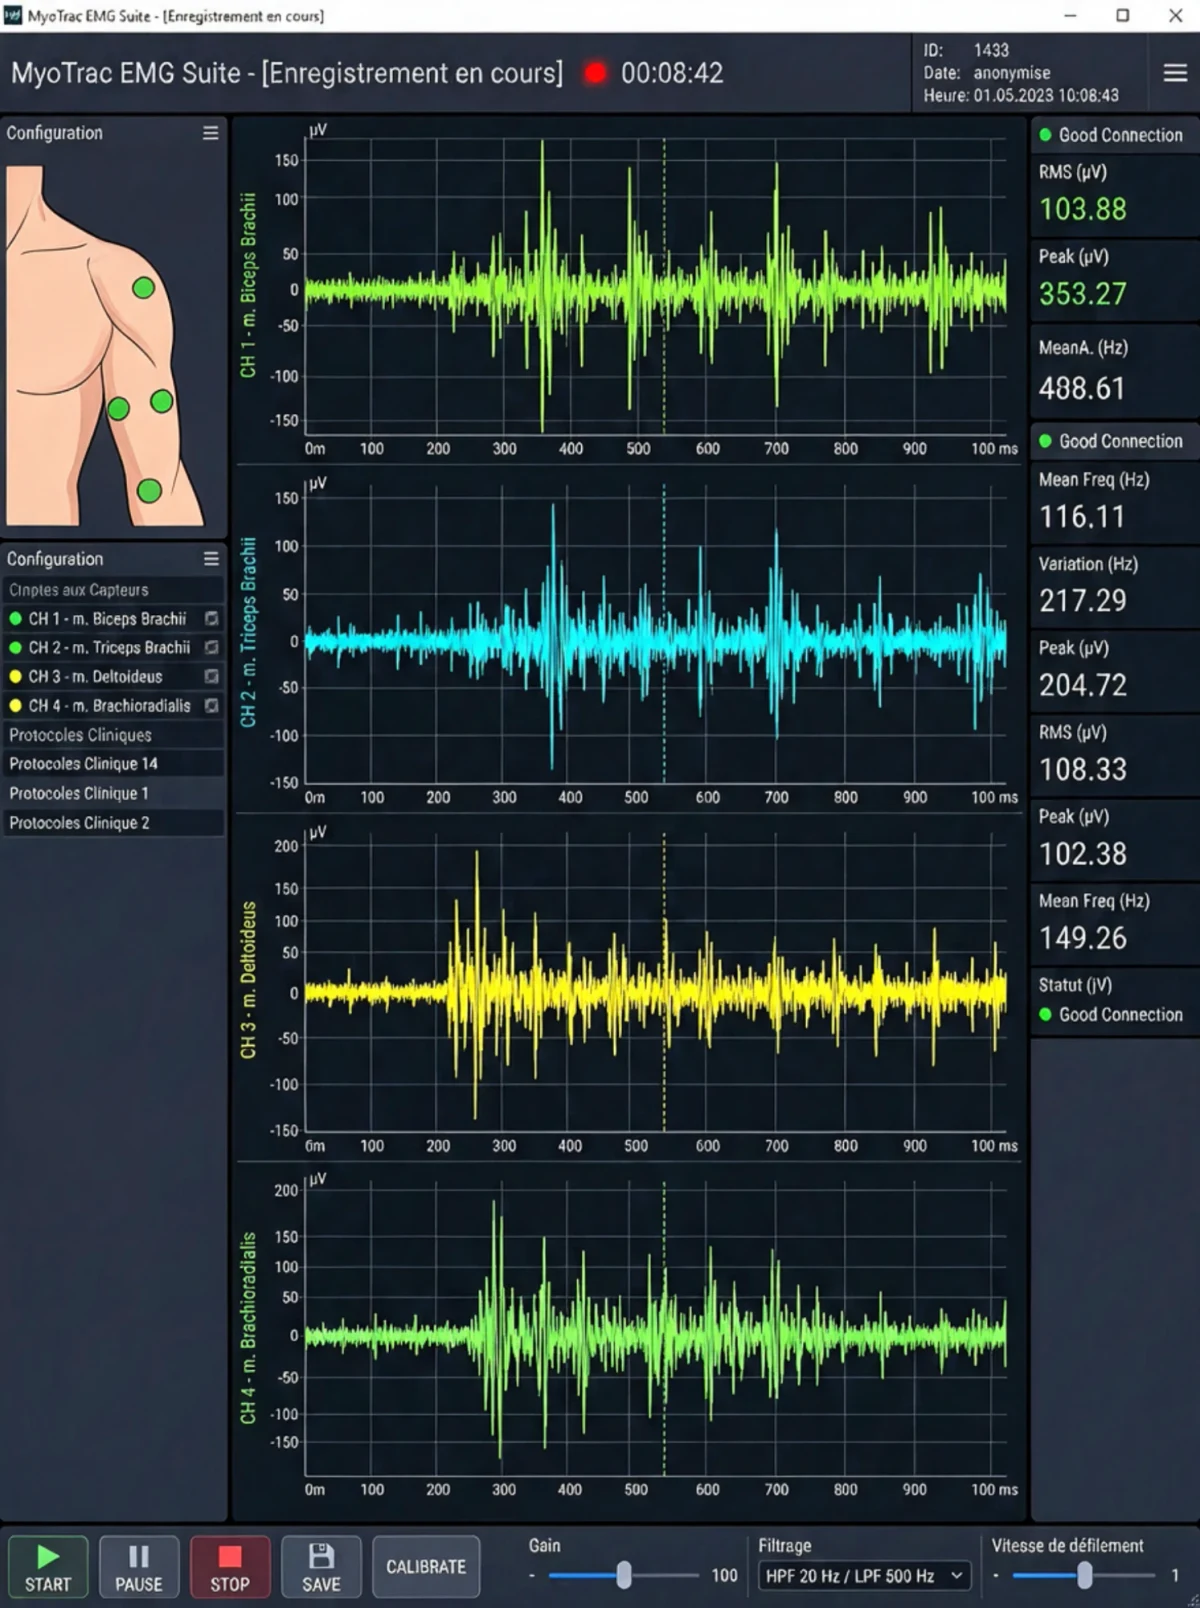Image resolution: width=1200 pixels, height=1608 pixels.
Task: Click the MyoTrac app icon in title bar
Action: point(13,15)
